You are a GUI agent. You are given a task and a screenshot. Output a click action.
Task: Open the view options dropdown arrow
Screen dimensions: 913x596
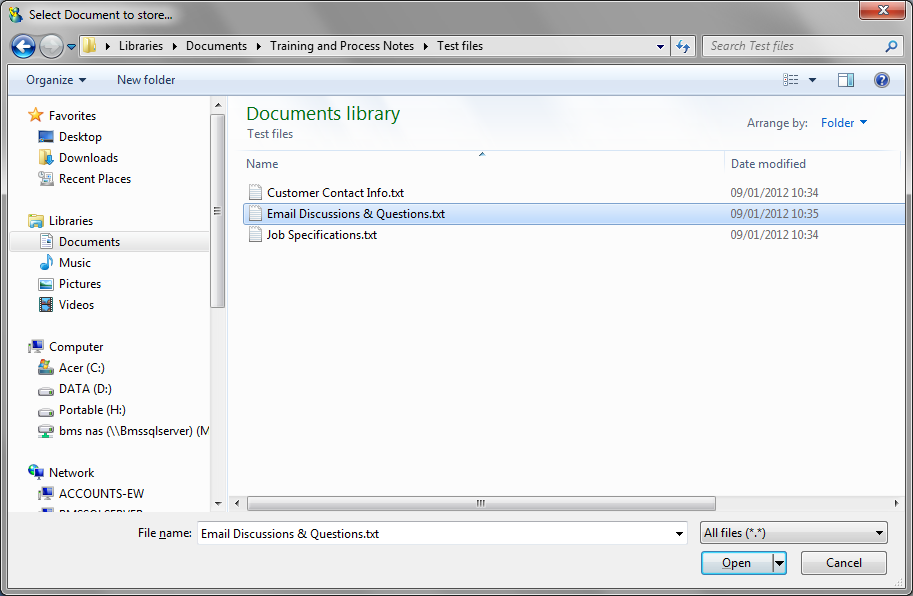coord(812,80)
